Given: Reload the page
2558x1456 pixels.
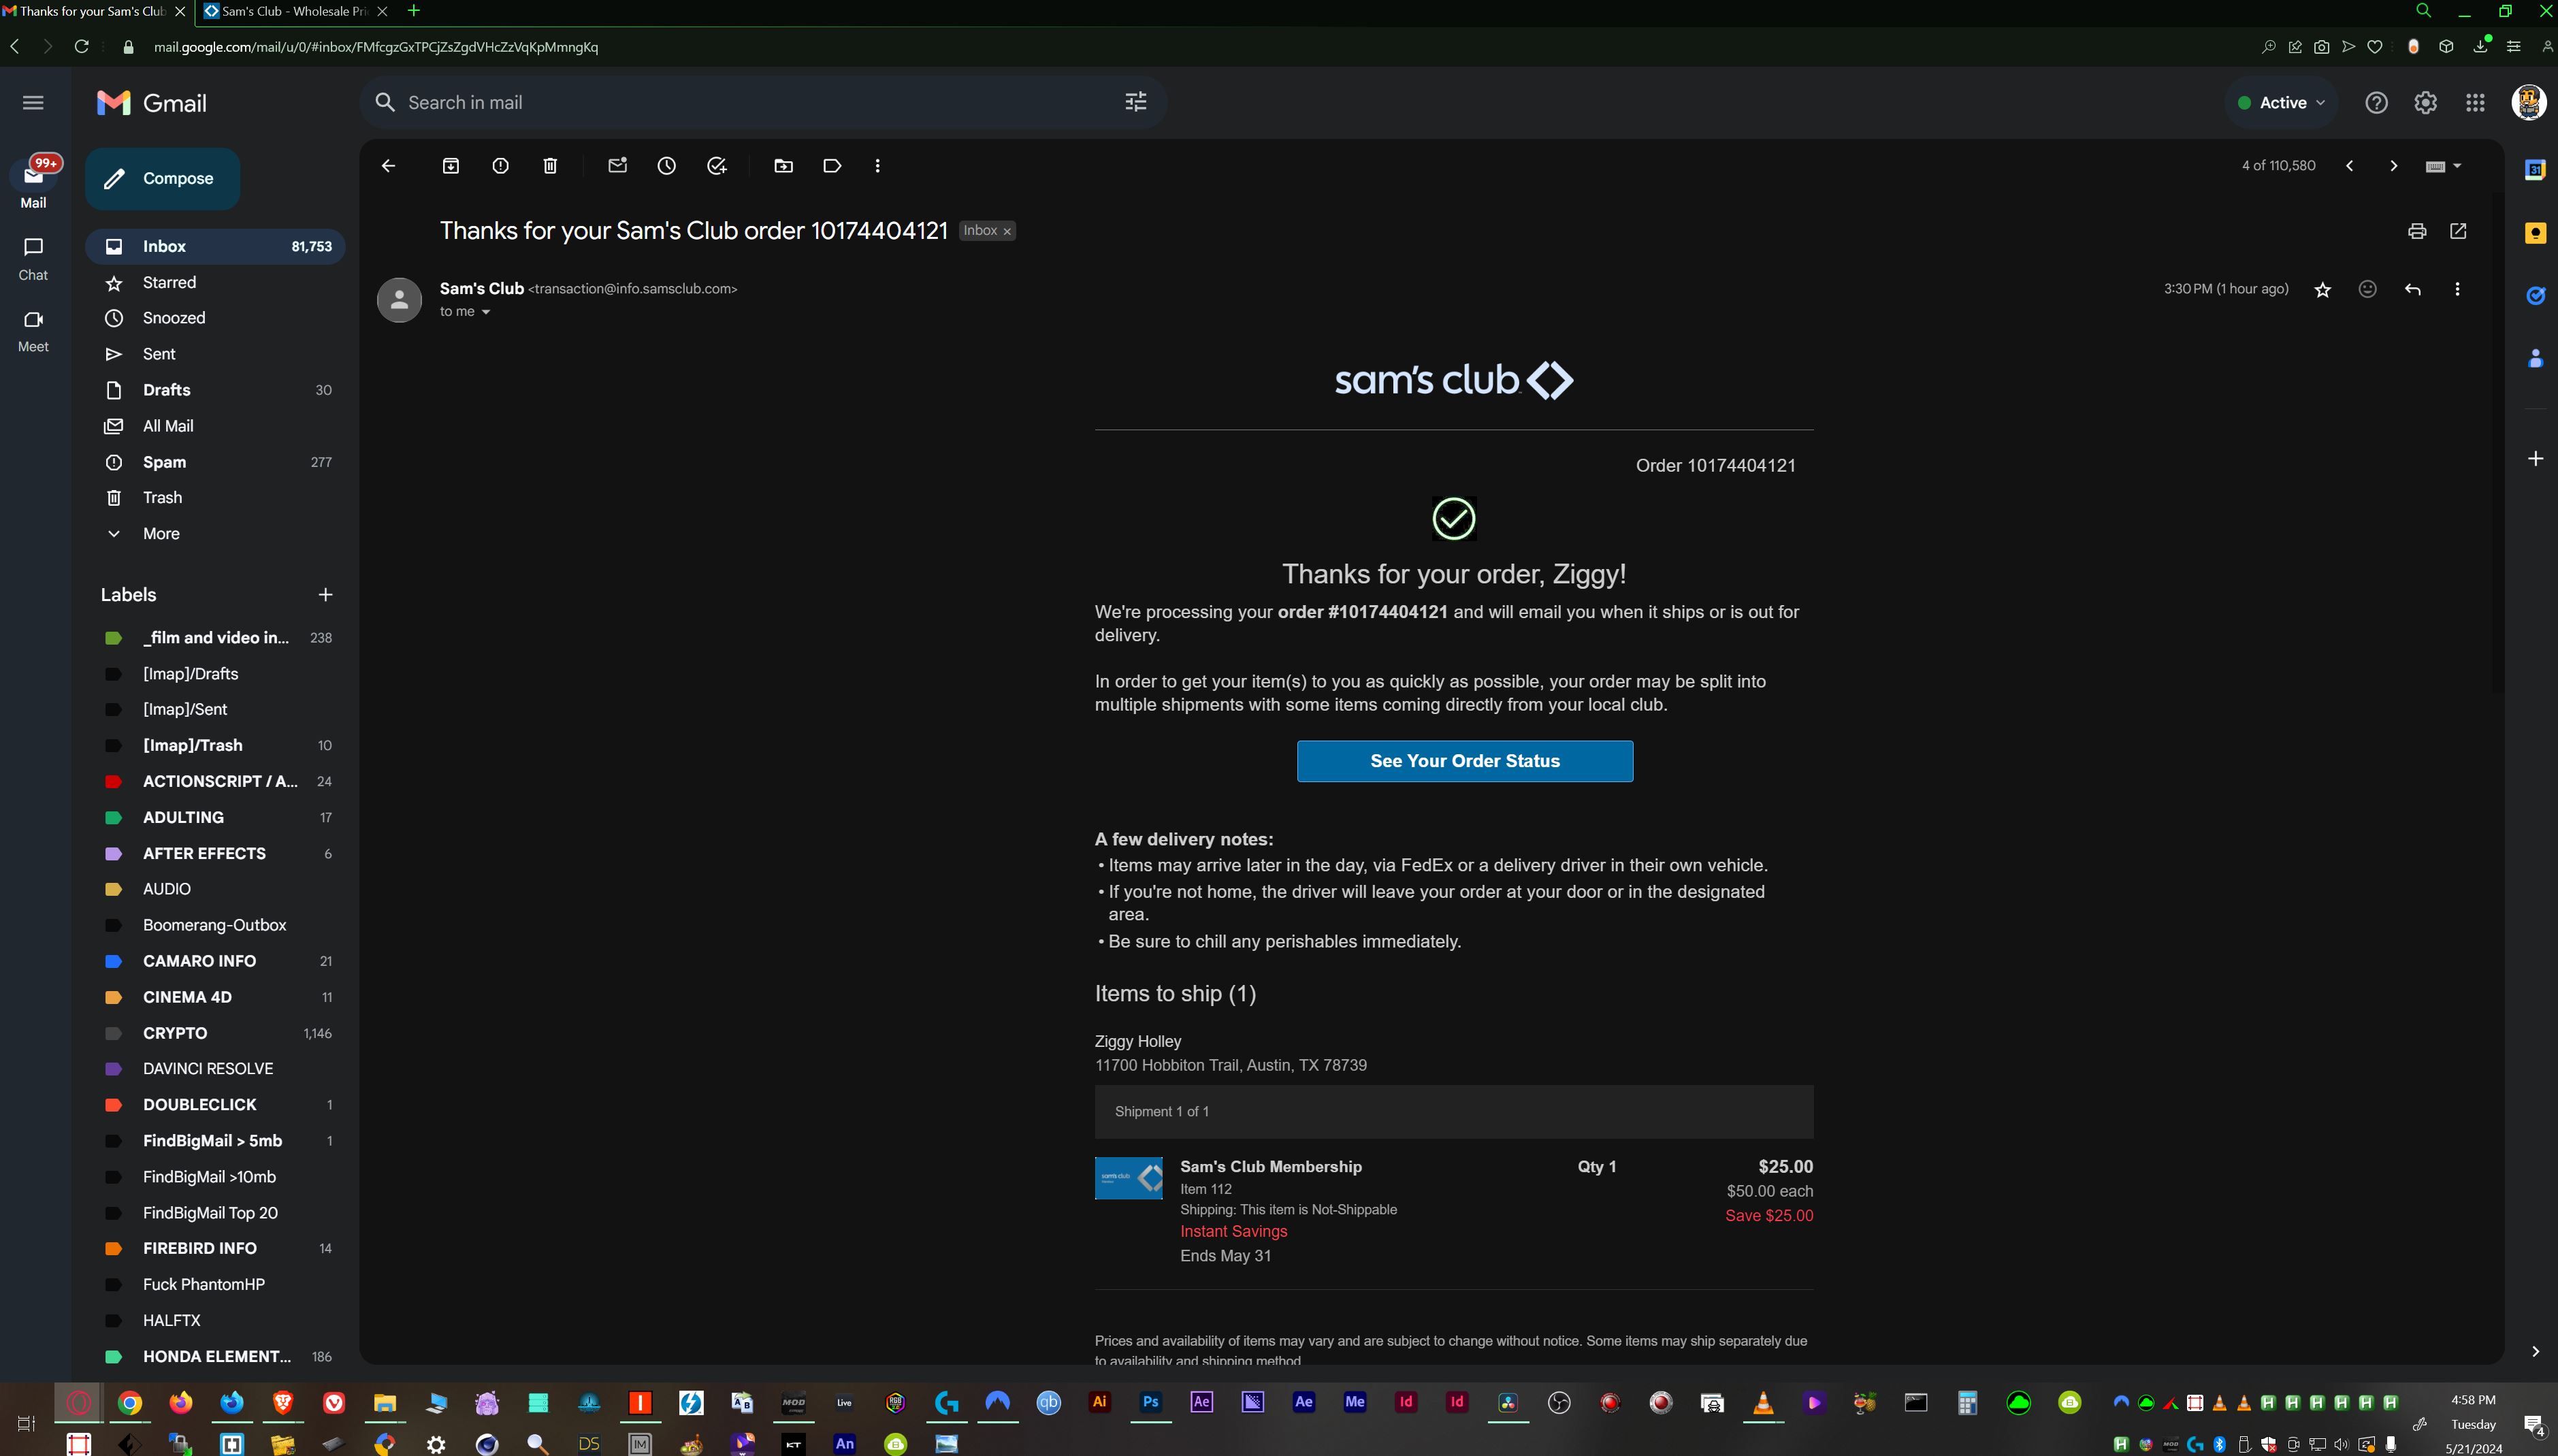Looking at the screenshot, I should coord(82,46).
